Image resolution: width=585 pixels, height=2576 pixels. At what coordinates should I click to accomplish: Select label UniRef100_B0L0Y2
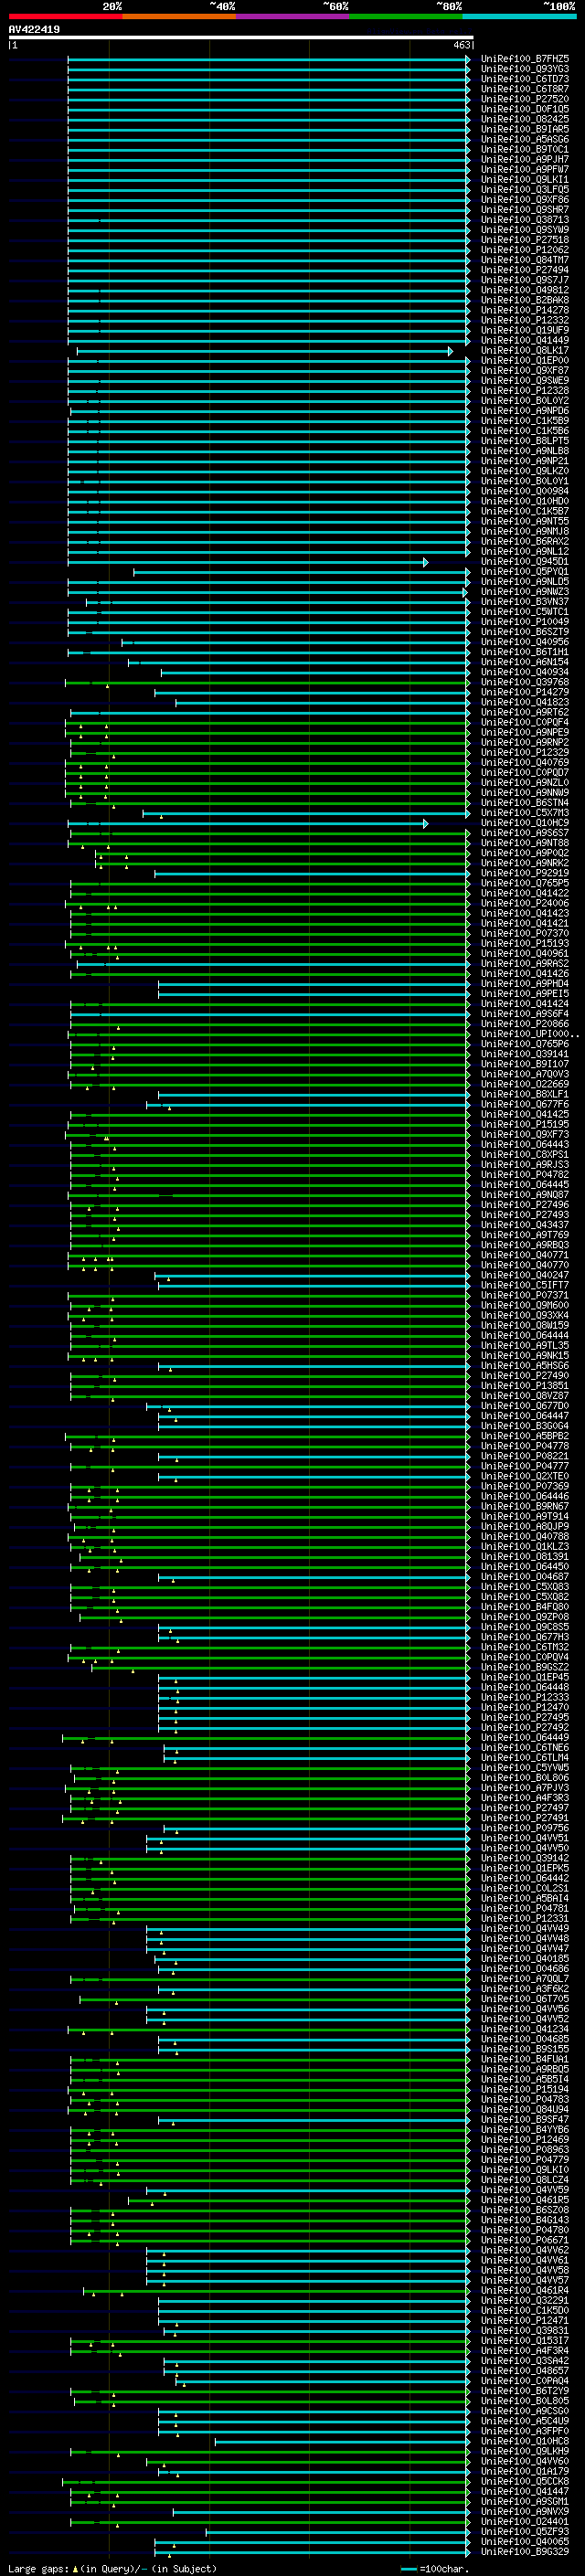click(524, 400)
